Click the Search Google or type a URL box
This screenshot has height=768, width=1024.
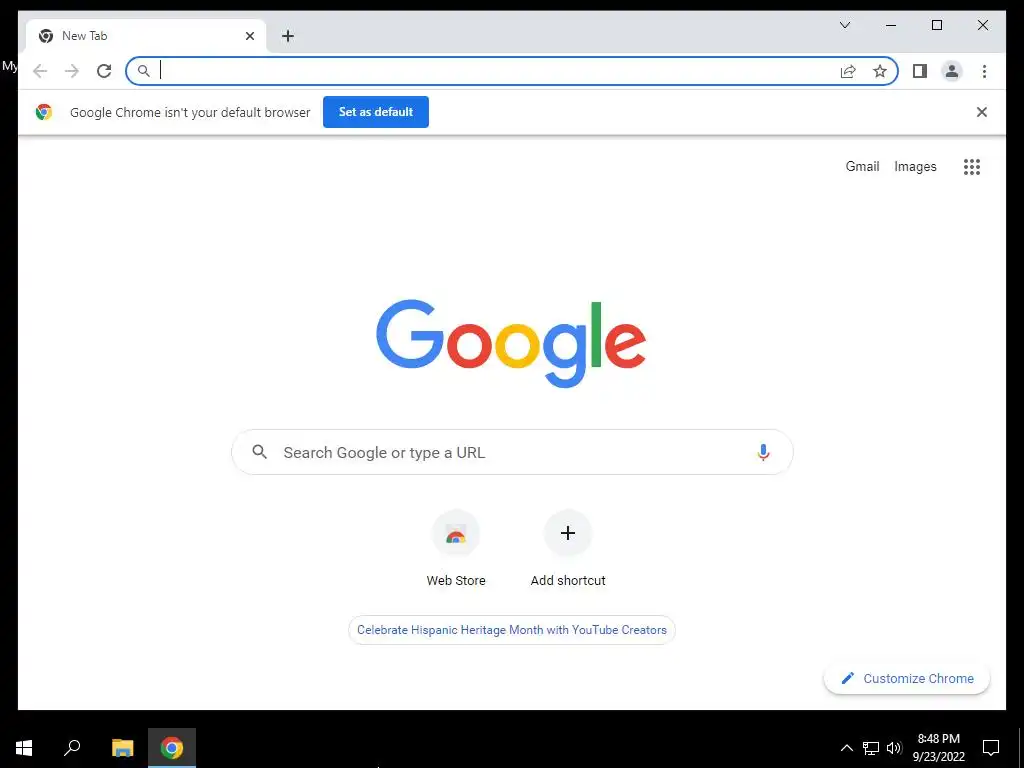pyautogui.click(x=512, y=452)
